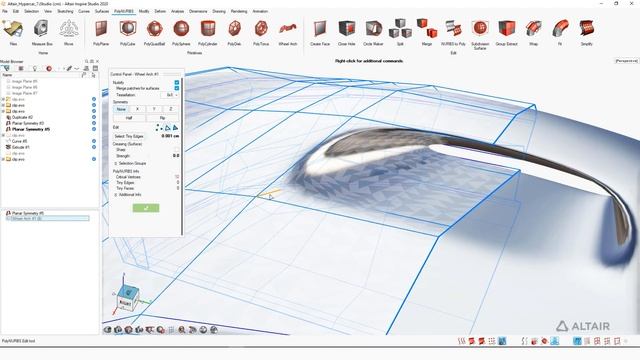
Task: Add a PolyTorus primitive
Action: (x=261, y=33)
